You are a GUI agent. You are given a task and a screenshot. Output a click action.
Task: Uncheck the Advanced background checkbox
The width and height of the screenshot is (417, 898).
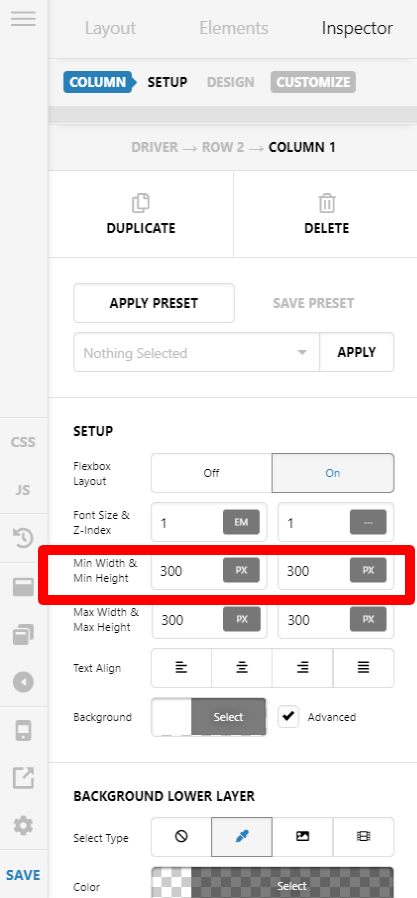[289, 716]
